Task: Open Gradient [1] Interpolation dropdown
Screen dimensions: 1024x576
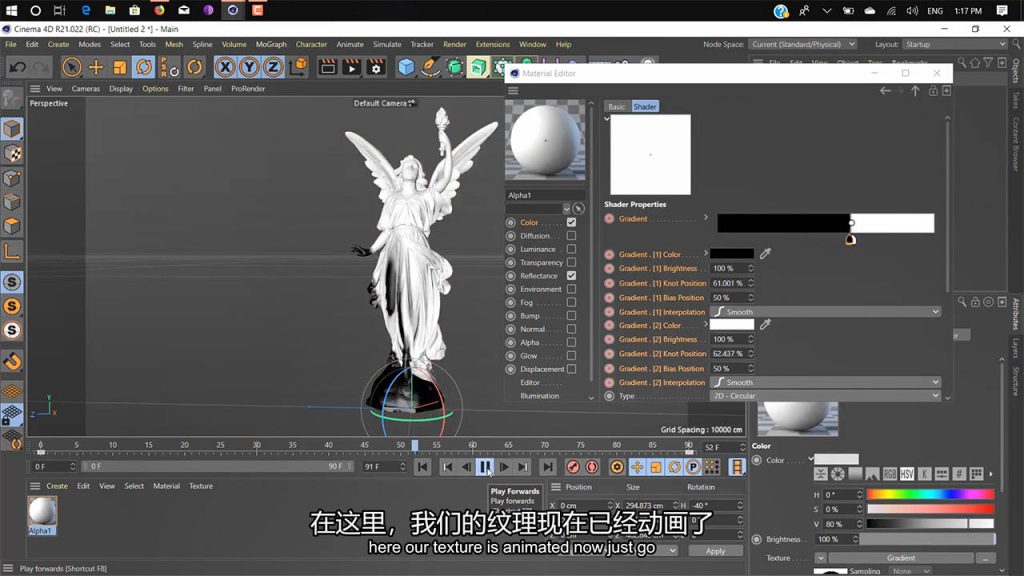Action: pos(825,312)
